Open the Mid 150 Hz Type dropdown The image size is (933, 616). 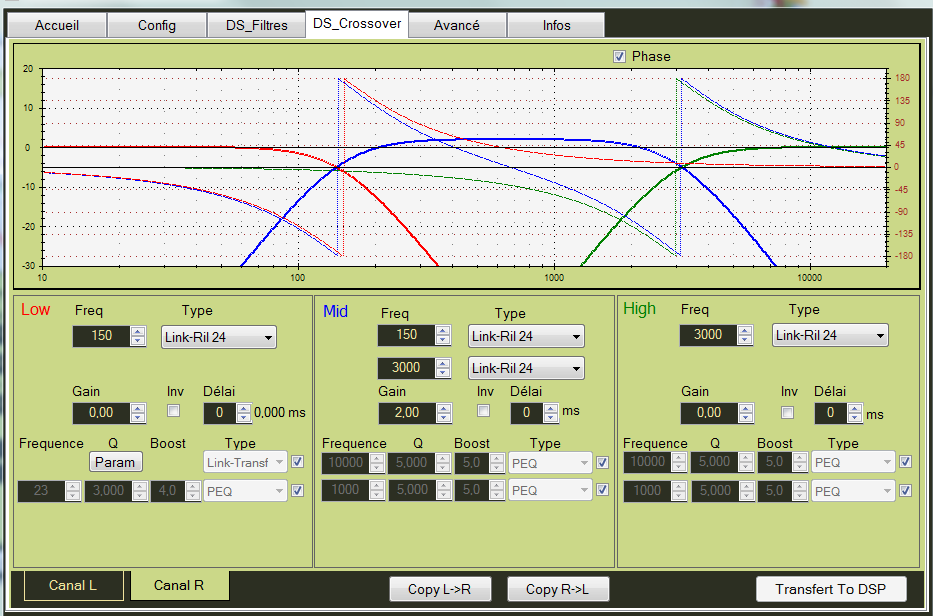pyautogui.click(x=526, y=336)
